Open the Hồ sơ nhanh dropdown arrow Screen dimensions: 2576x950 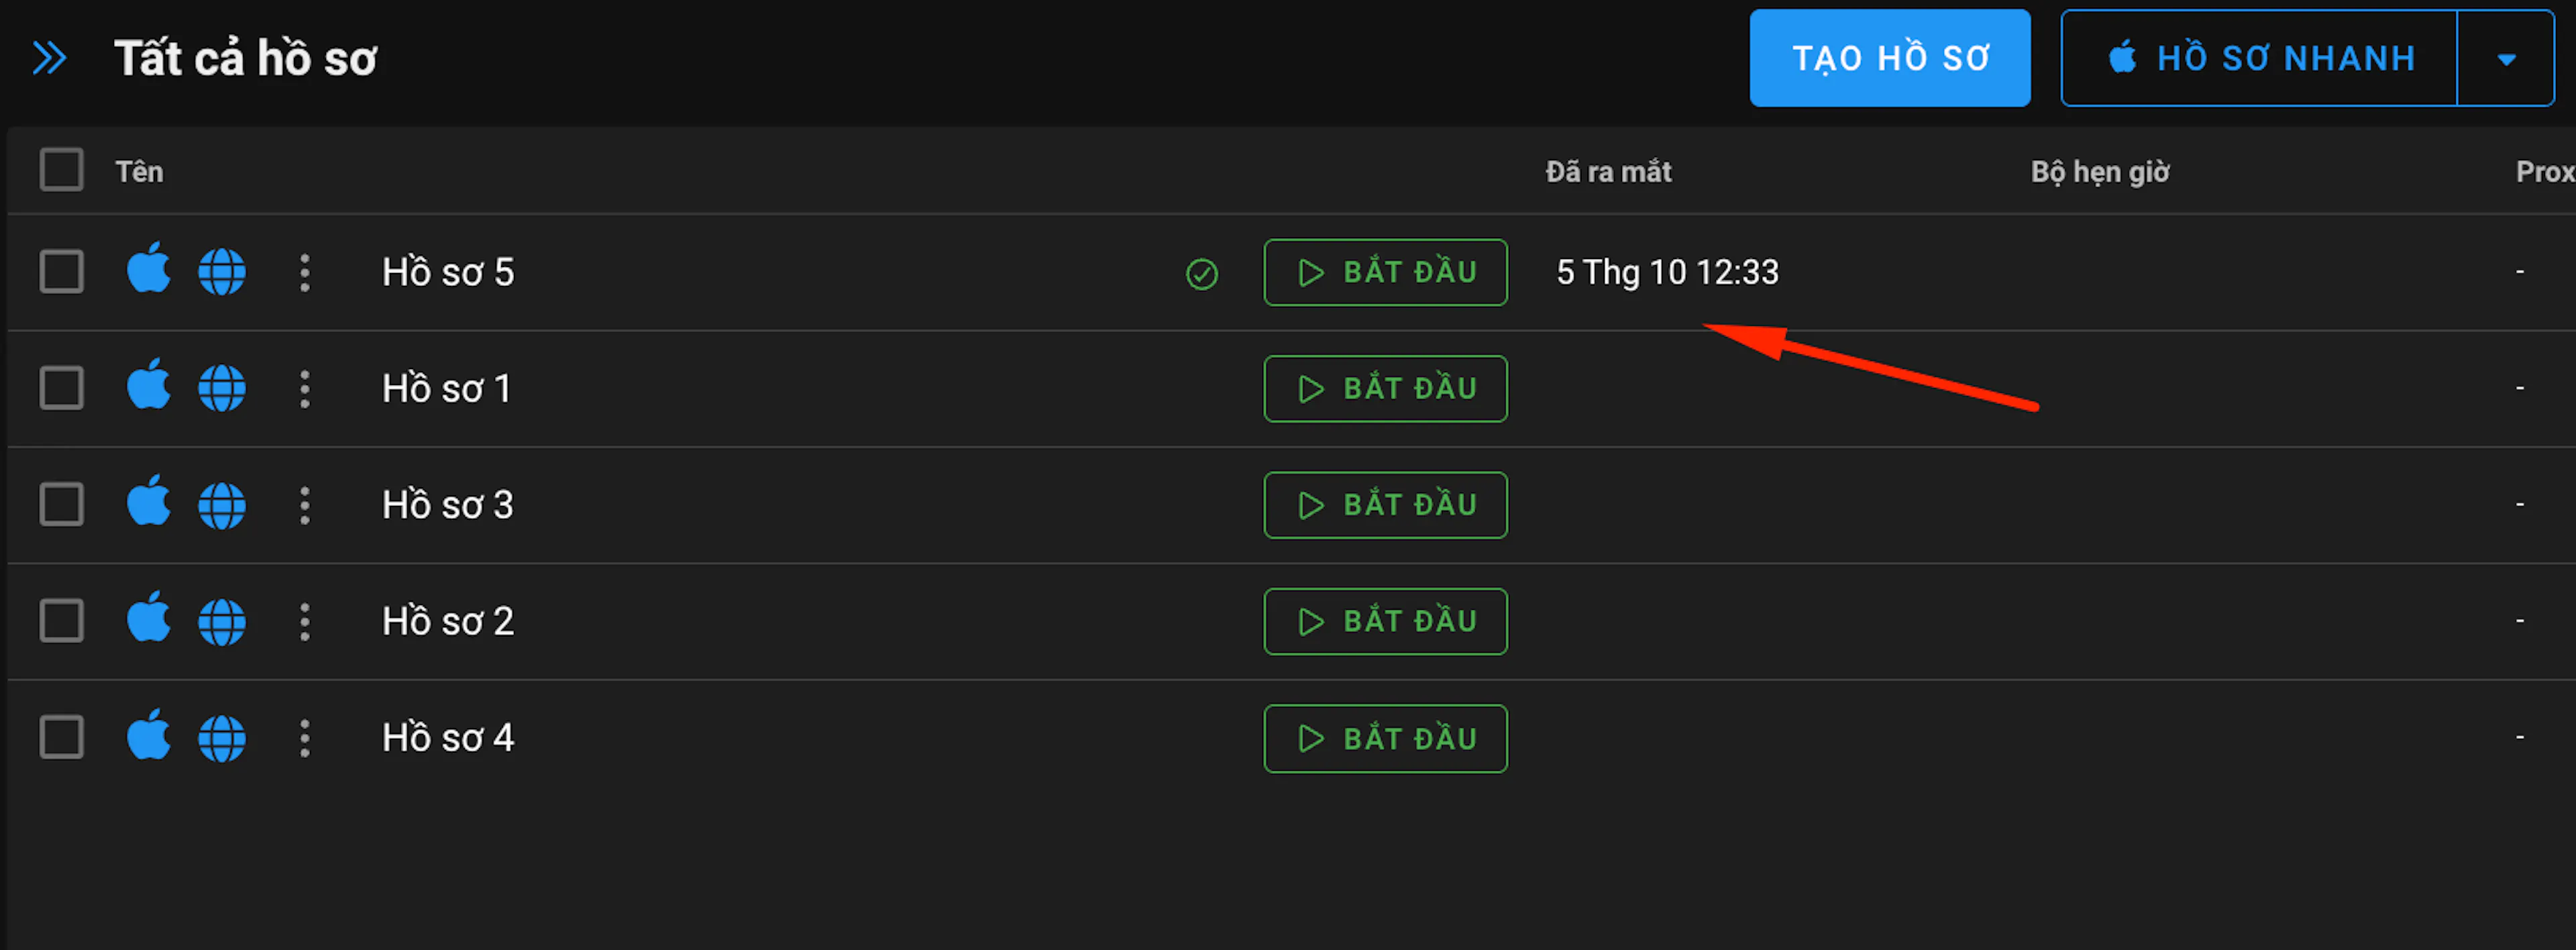point(2506,58)
